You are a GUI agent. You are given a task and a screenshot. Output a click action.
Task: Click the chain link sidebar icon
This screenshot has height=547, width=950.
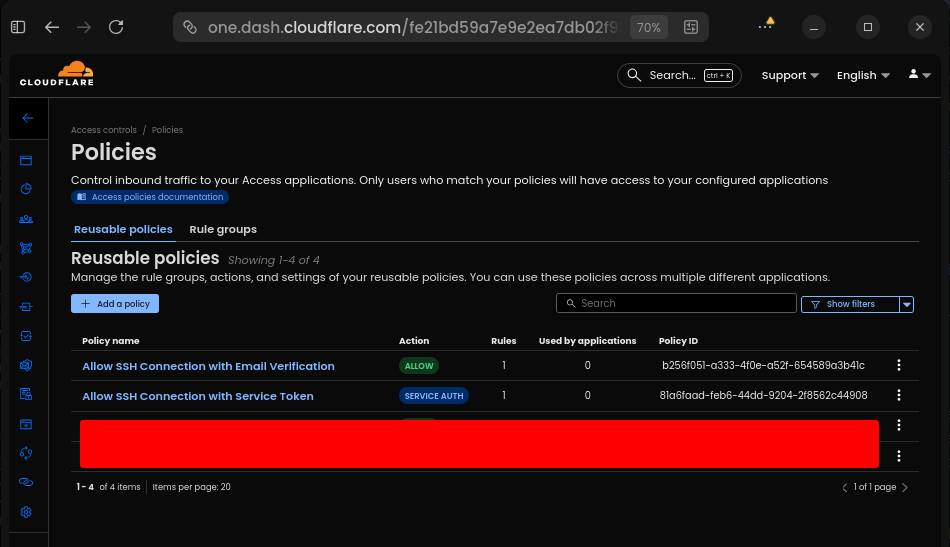[x=27, y=482]
